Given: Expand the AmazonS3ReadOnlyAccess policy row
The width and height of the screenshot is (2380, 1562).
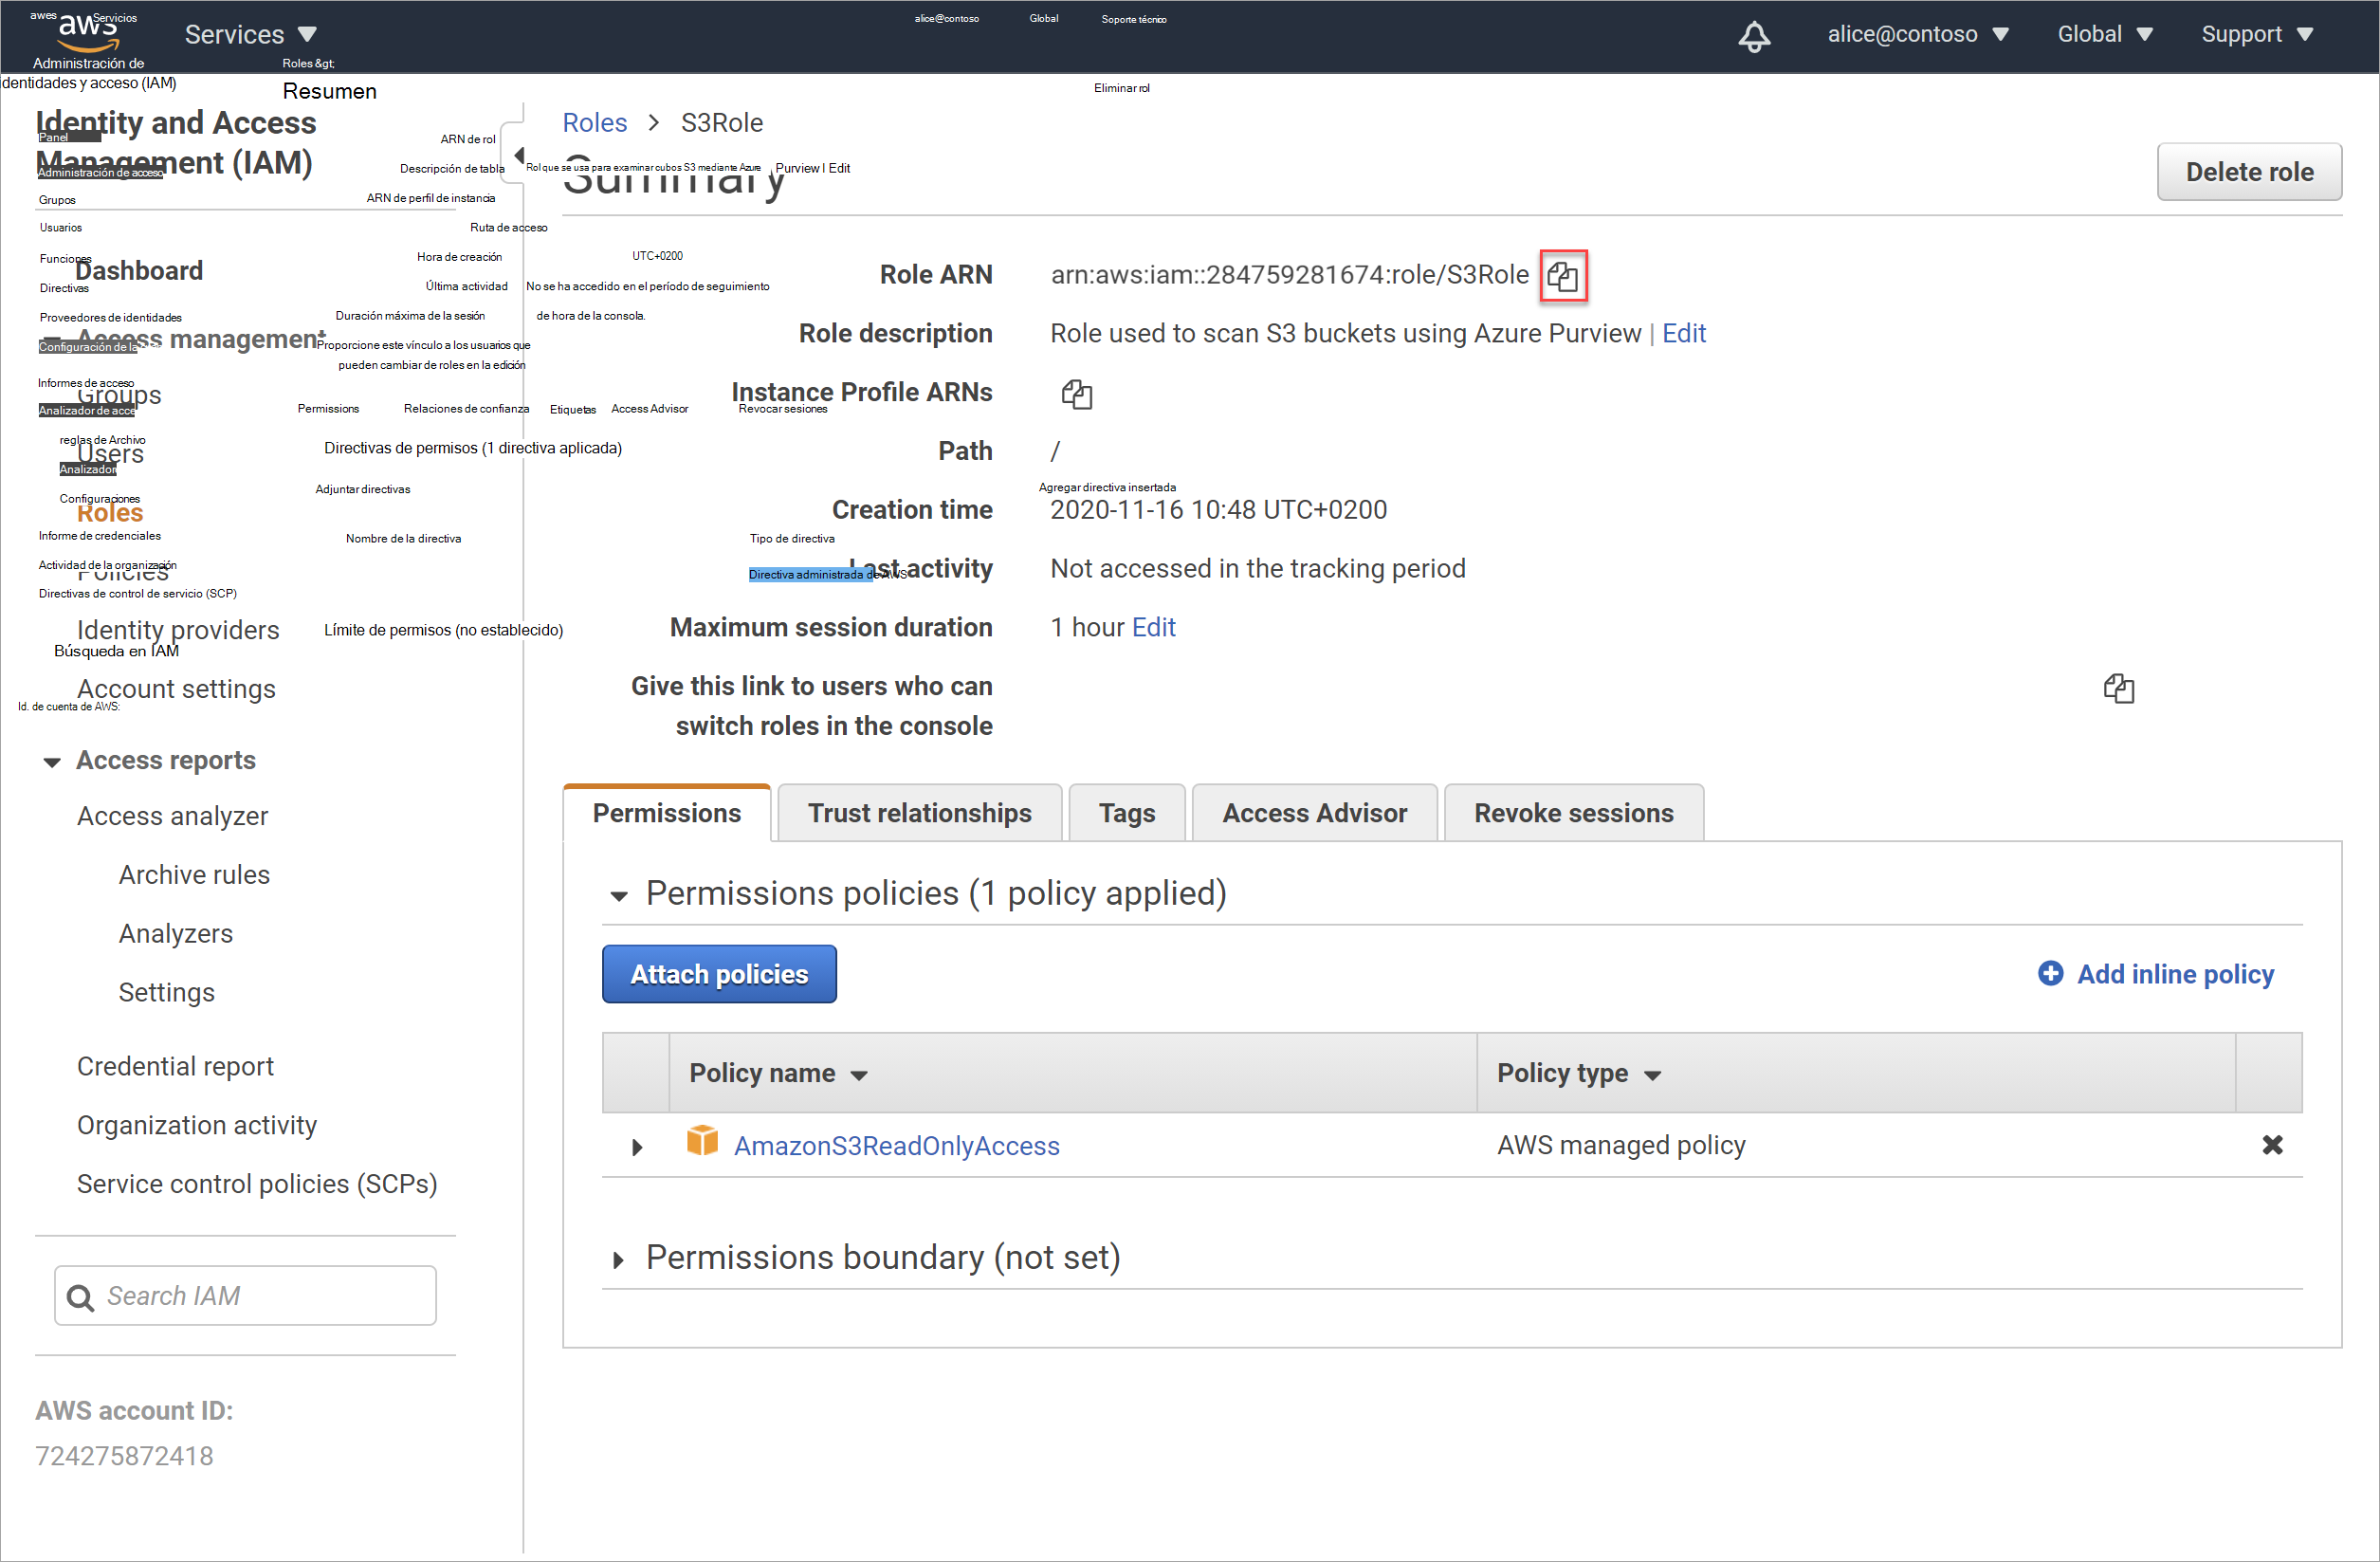Looking at the screenshot, I should [x=637, y=1147].
